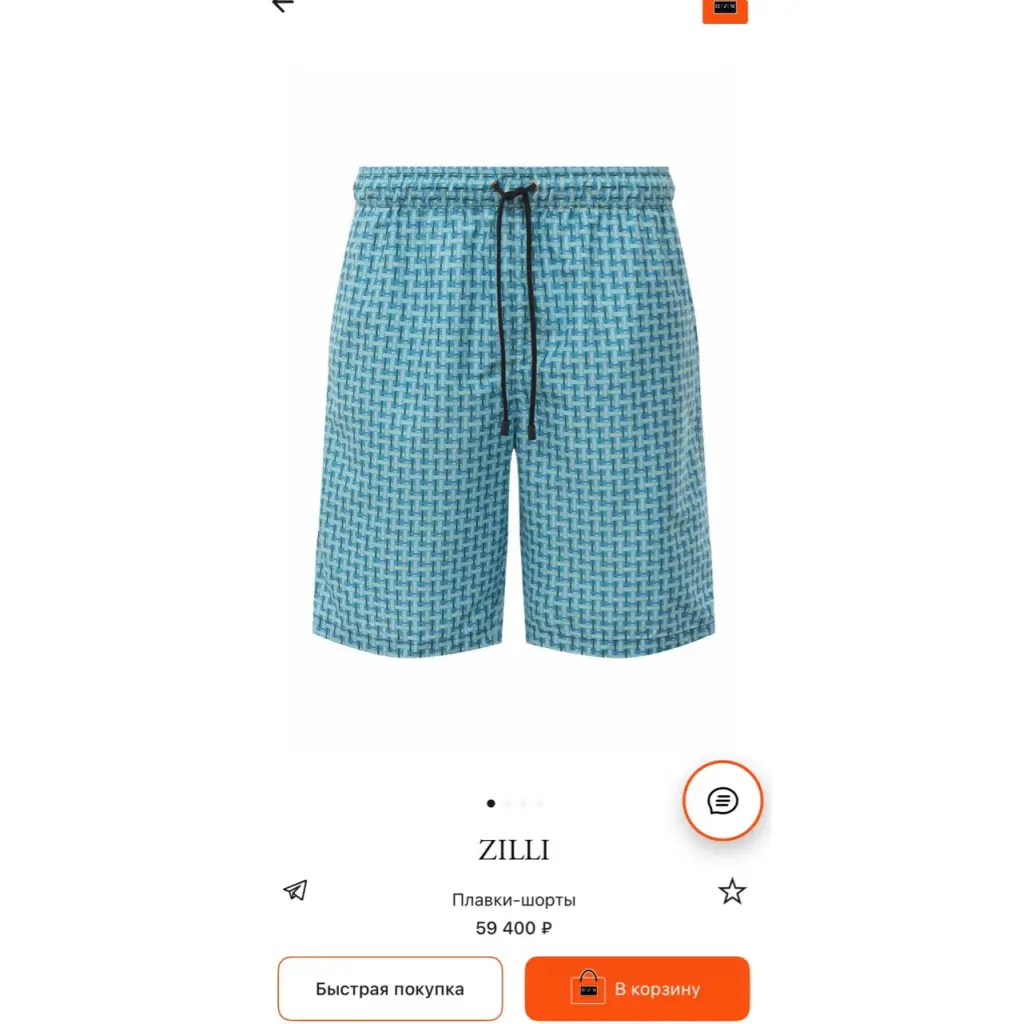
Task: Select the first active image indicator dot
Action: (x=491, y=803)
